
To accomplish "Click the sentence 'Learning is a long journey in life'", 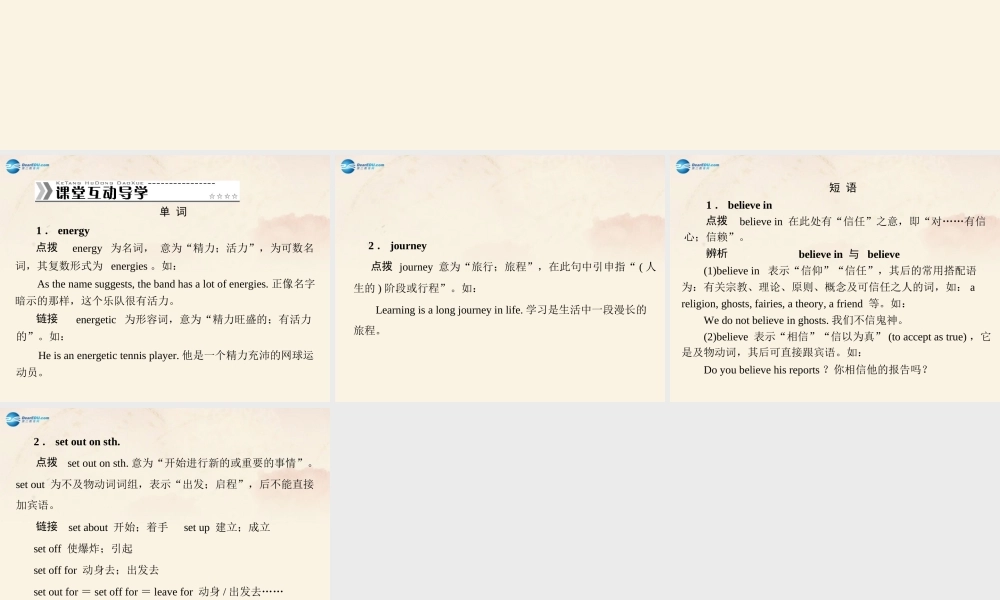I will [450, 310].
